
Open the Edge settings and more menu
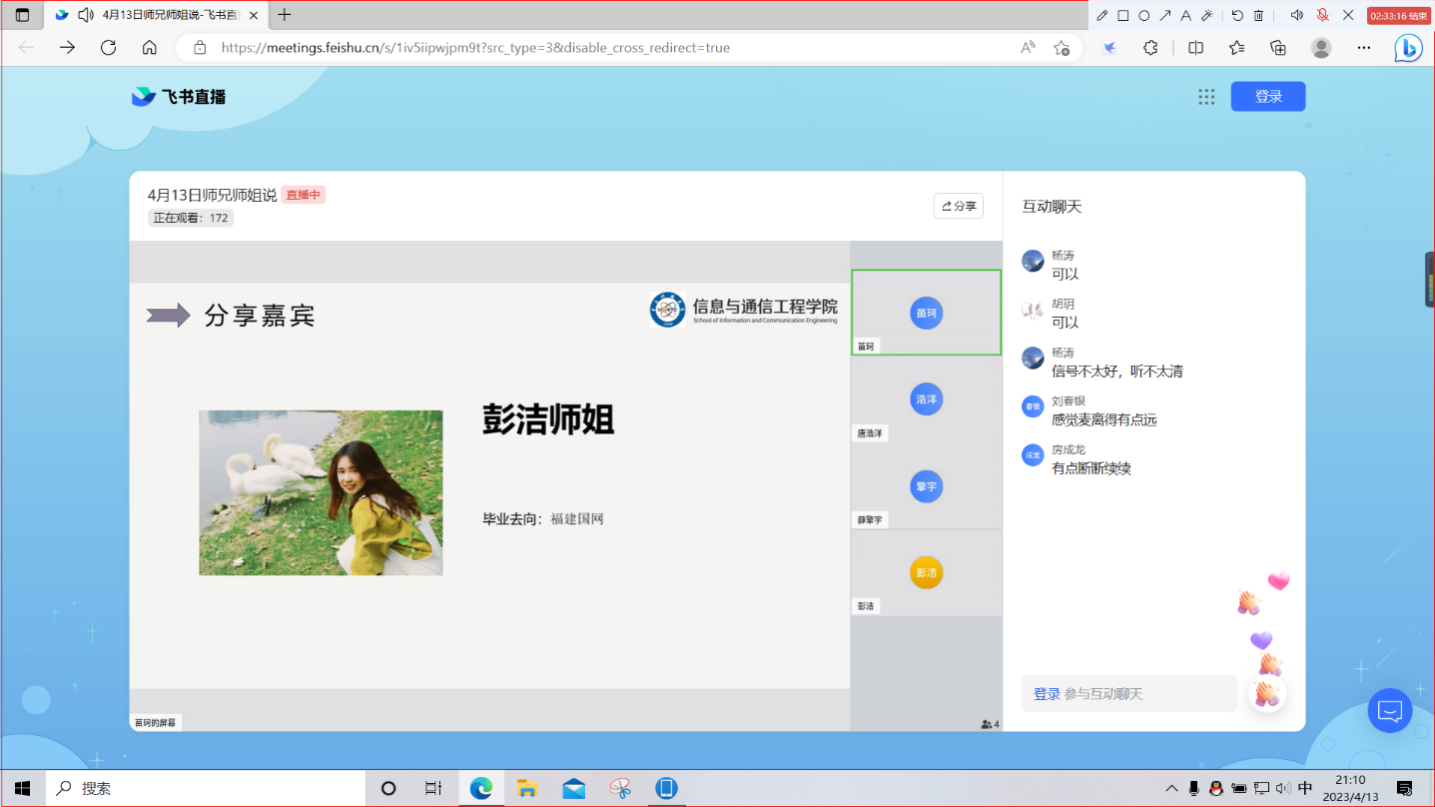tap(1364, 48)
